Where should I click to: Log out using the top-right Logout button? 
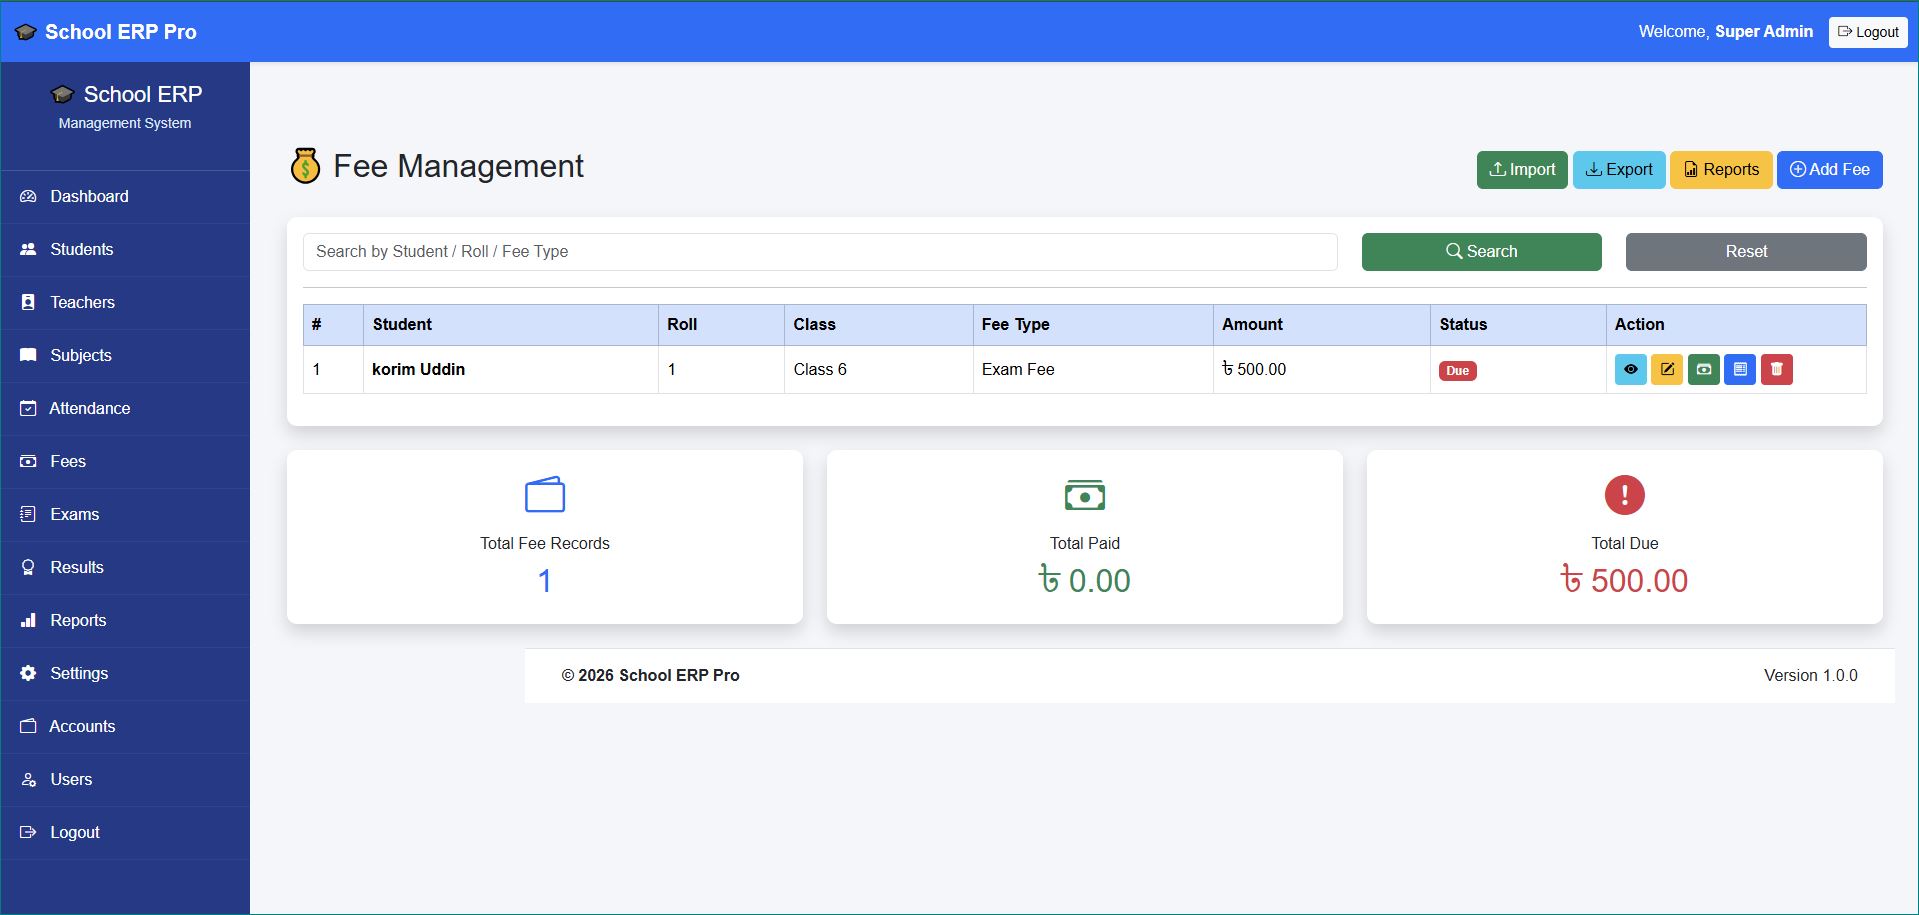tap(1868, 32)
